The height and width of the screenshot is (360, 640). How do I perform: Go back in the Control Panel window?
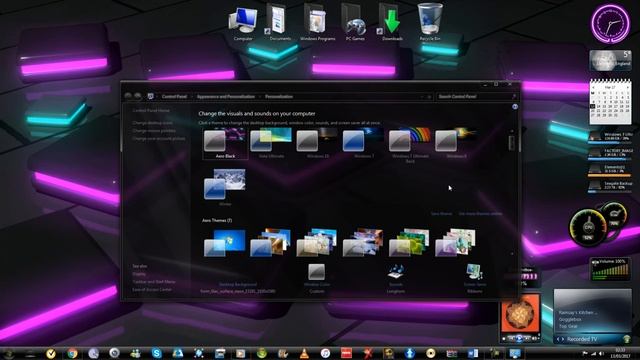[x=128, y=96]
